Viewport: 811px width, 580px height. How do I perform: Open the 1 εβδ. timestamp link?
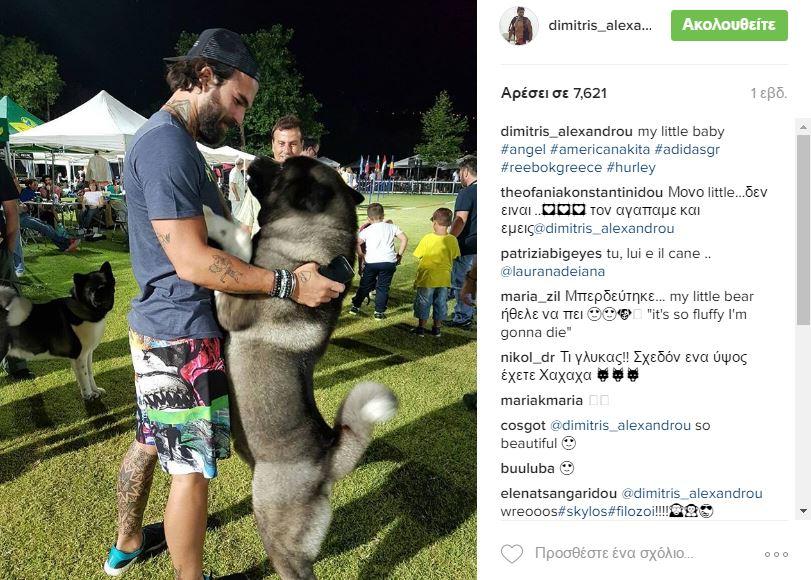tap(769, 93)
